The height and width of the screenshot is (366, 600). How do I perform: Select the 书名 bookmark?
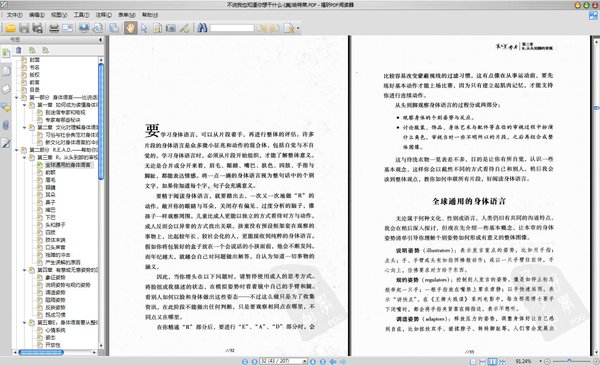click(34, 67)
